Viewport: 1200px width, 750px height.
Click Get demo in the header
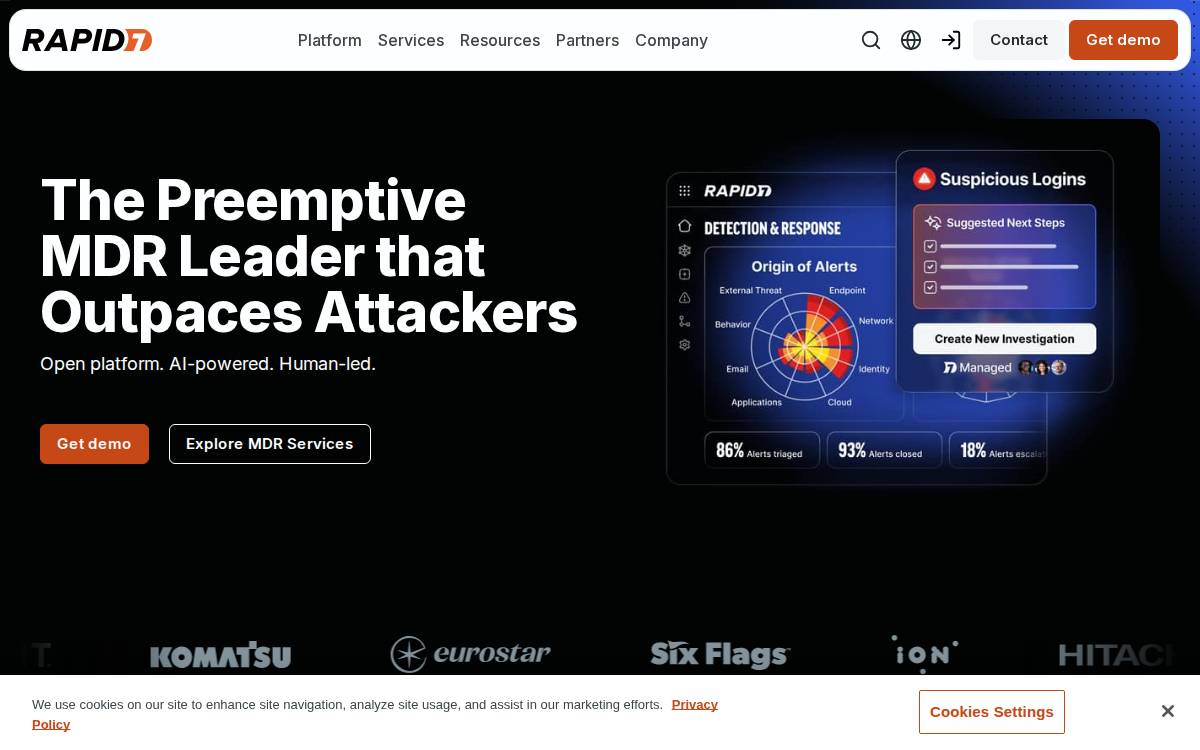(x=1123, y=40)
